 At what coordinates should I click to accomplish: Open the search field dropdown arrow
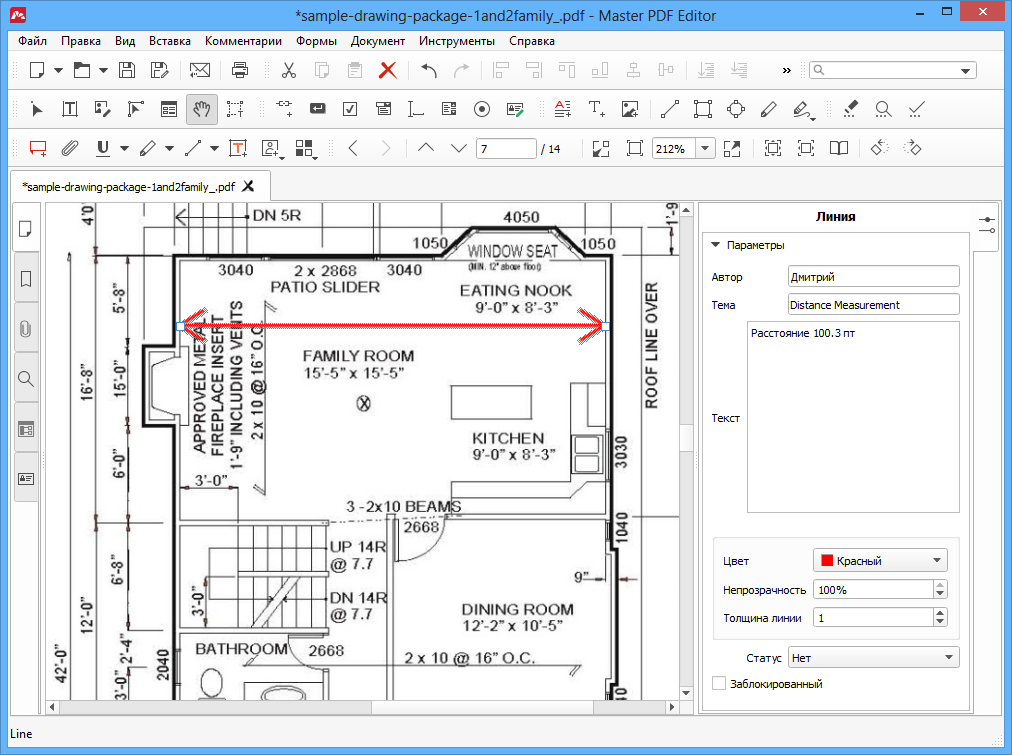click(966, 70)
